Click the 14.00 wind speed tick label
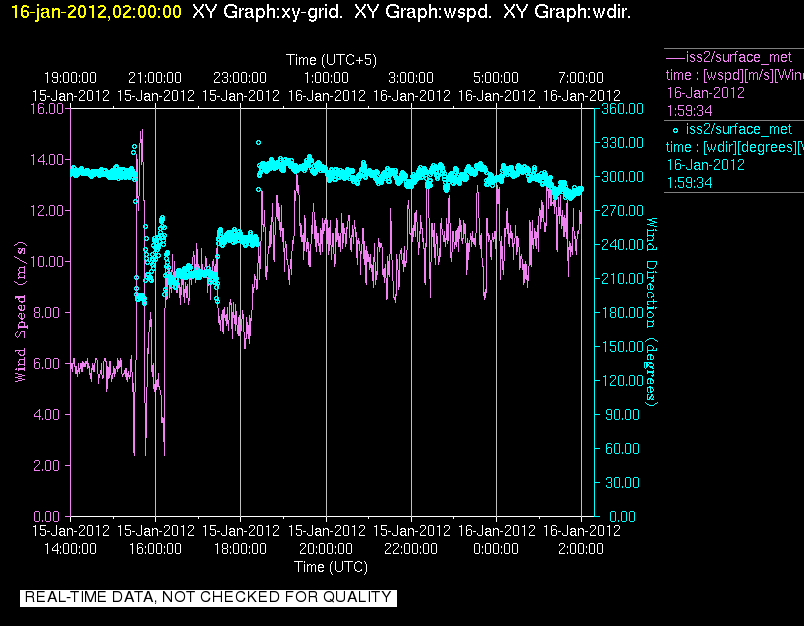Viewport: 804px width, 626px height. point(47,159)
